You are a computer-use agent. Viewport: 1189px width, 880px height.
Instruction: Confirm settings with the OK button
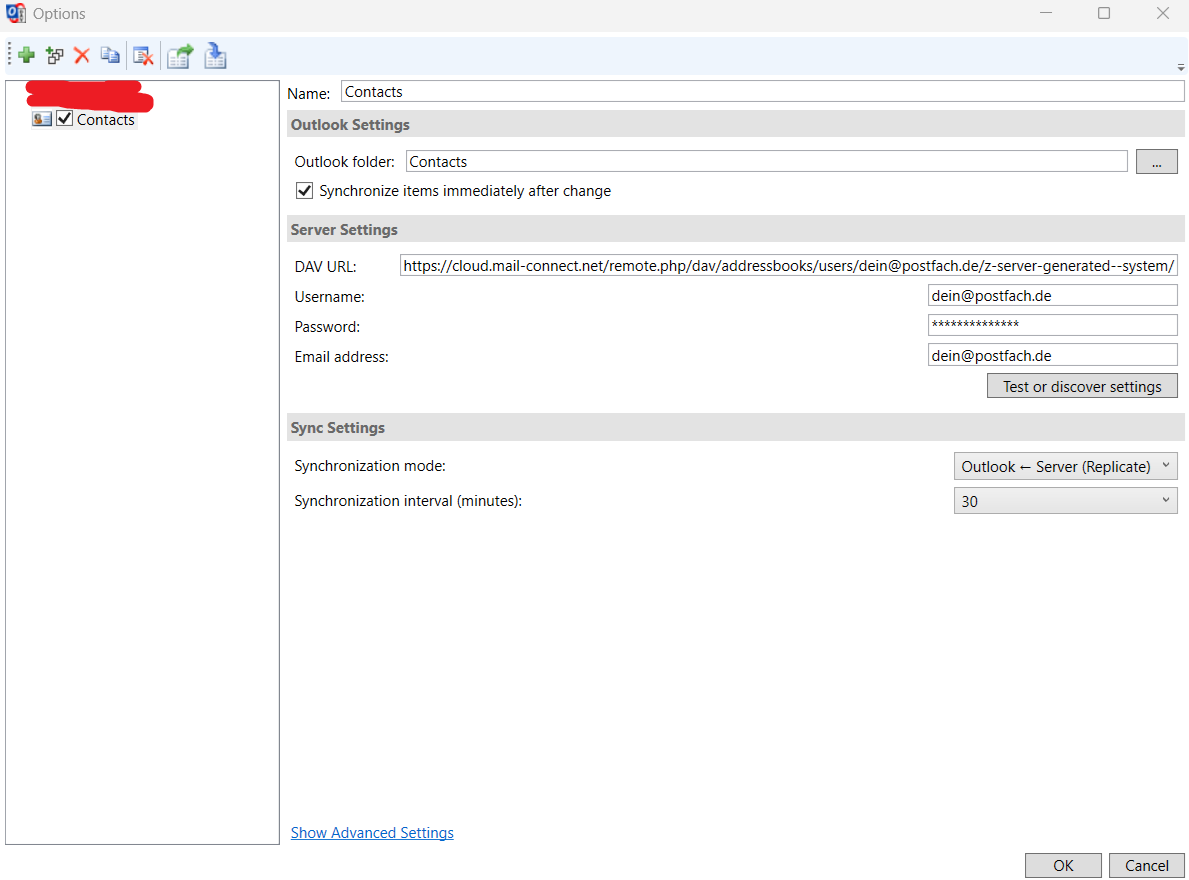(1063, 866)
